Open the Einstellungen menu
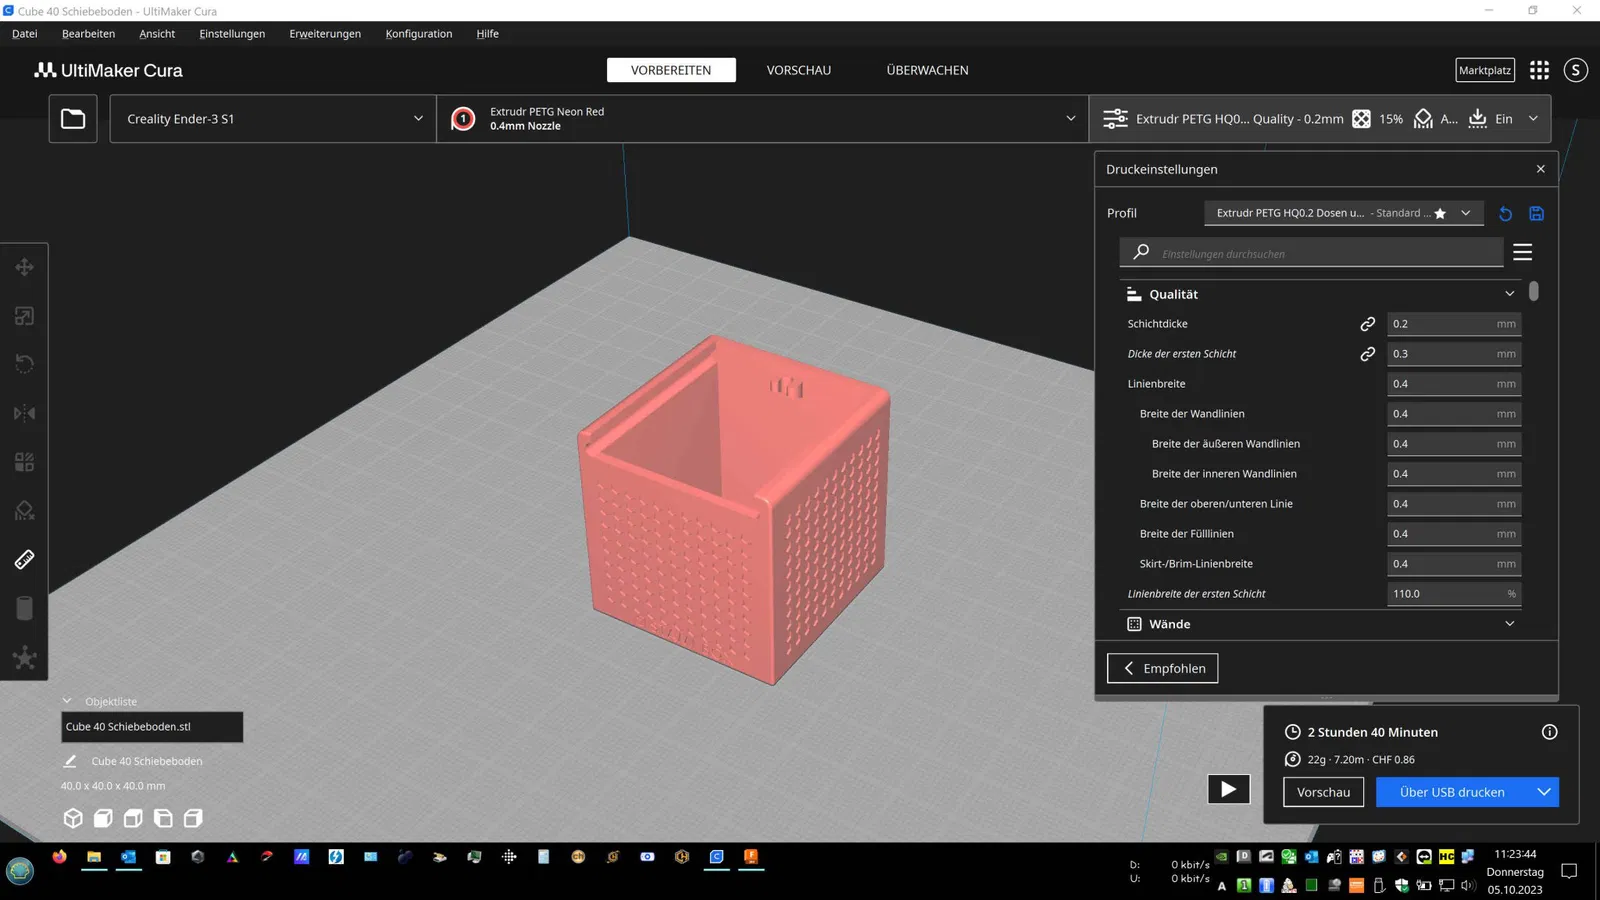The width and height of the screenshot is (1600, 900). [232, 34]
